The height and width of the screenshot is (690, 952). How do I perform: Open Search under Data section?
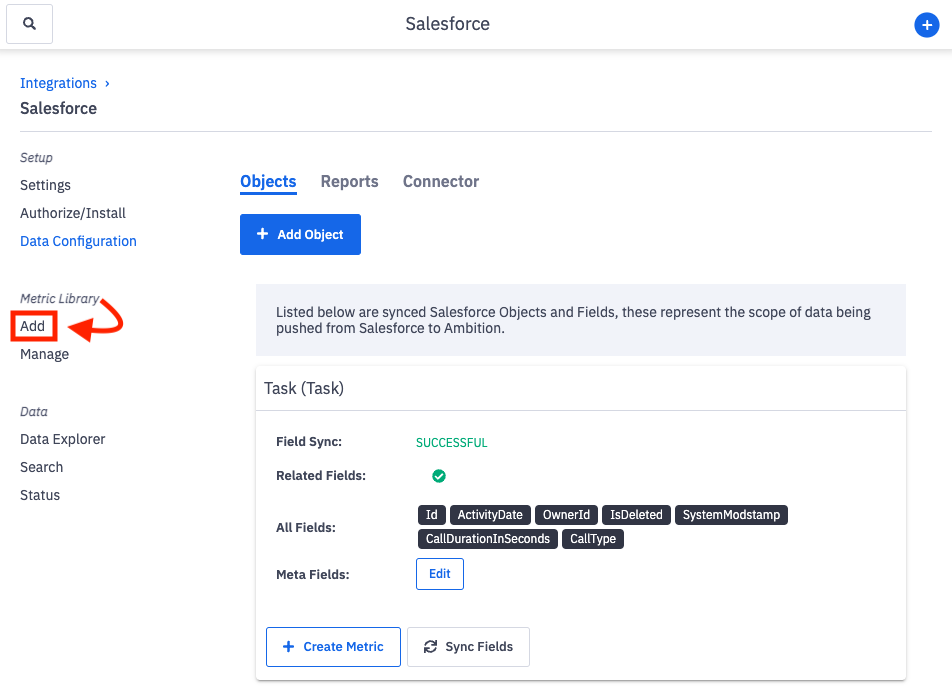pos(41,467)
